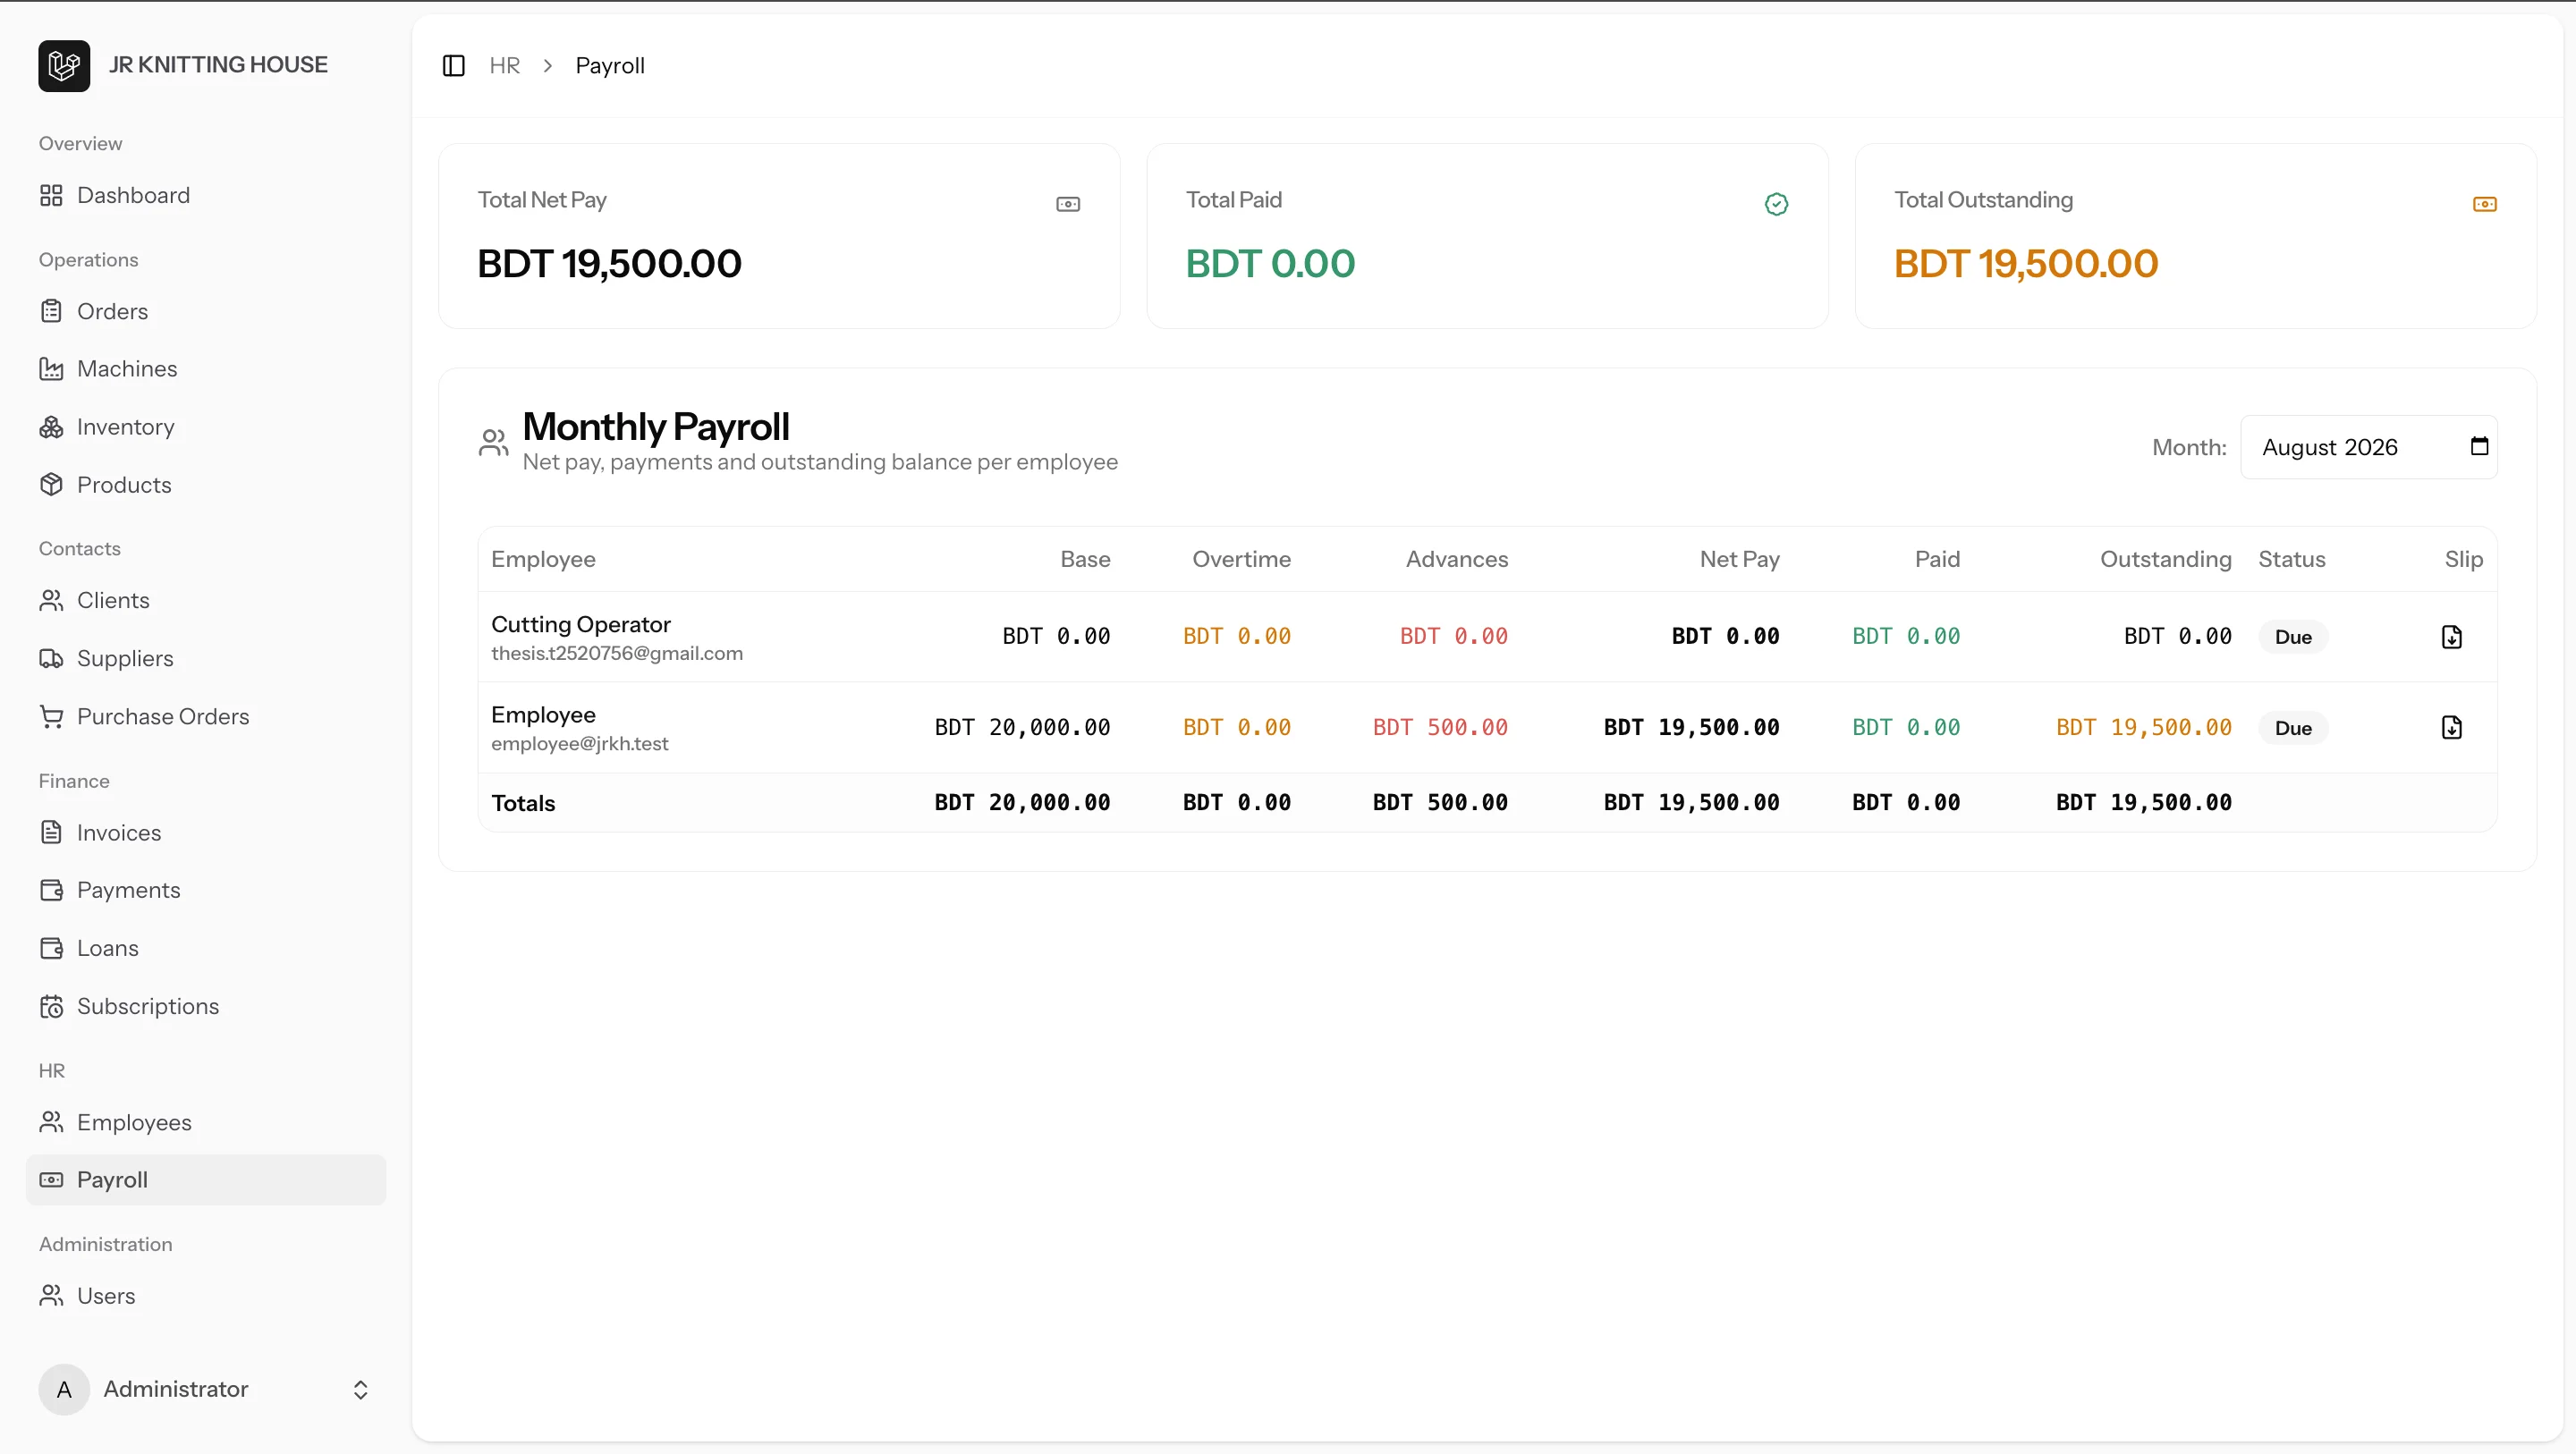
Task: Click the Users icon under Administration
Action: (x=51, y=1295)
